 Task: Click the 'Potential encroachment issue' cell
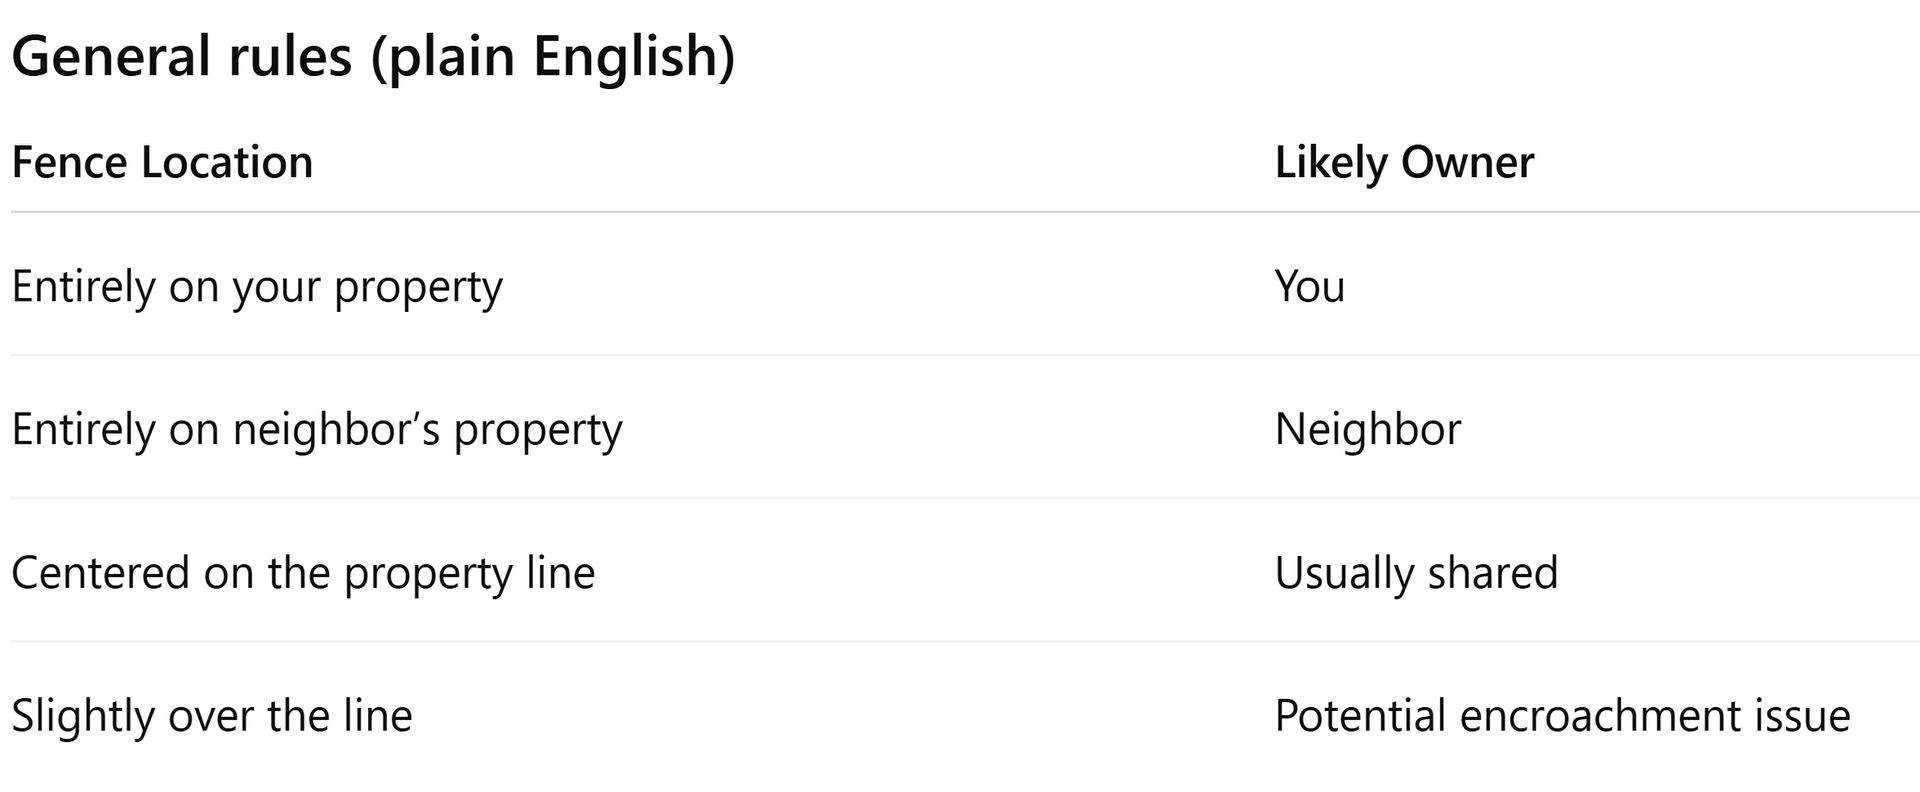point(1561,716)
